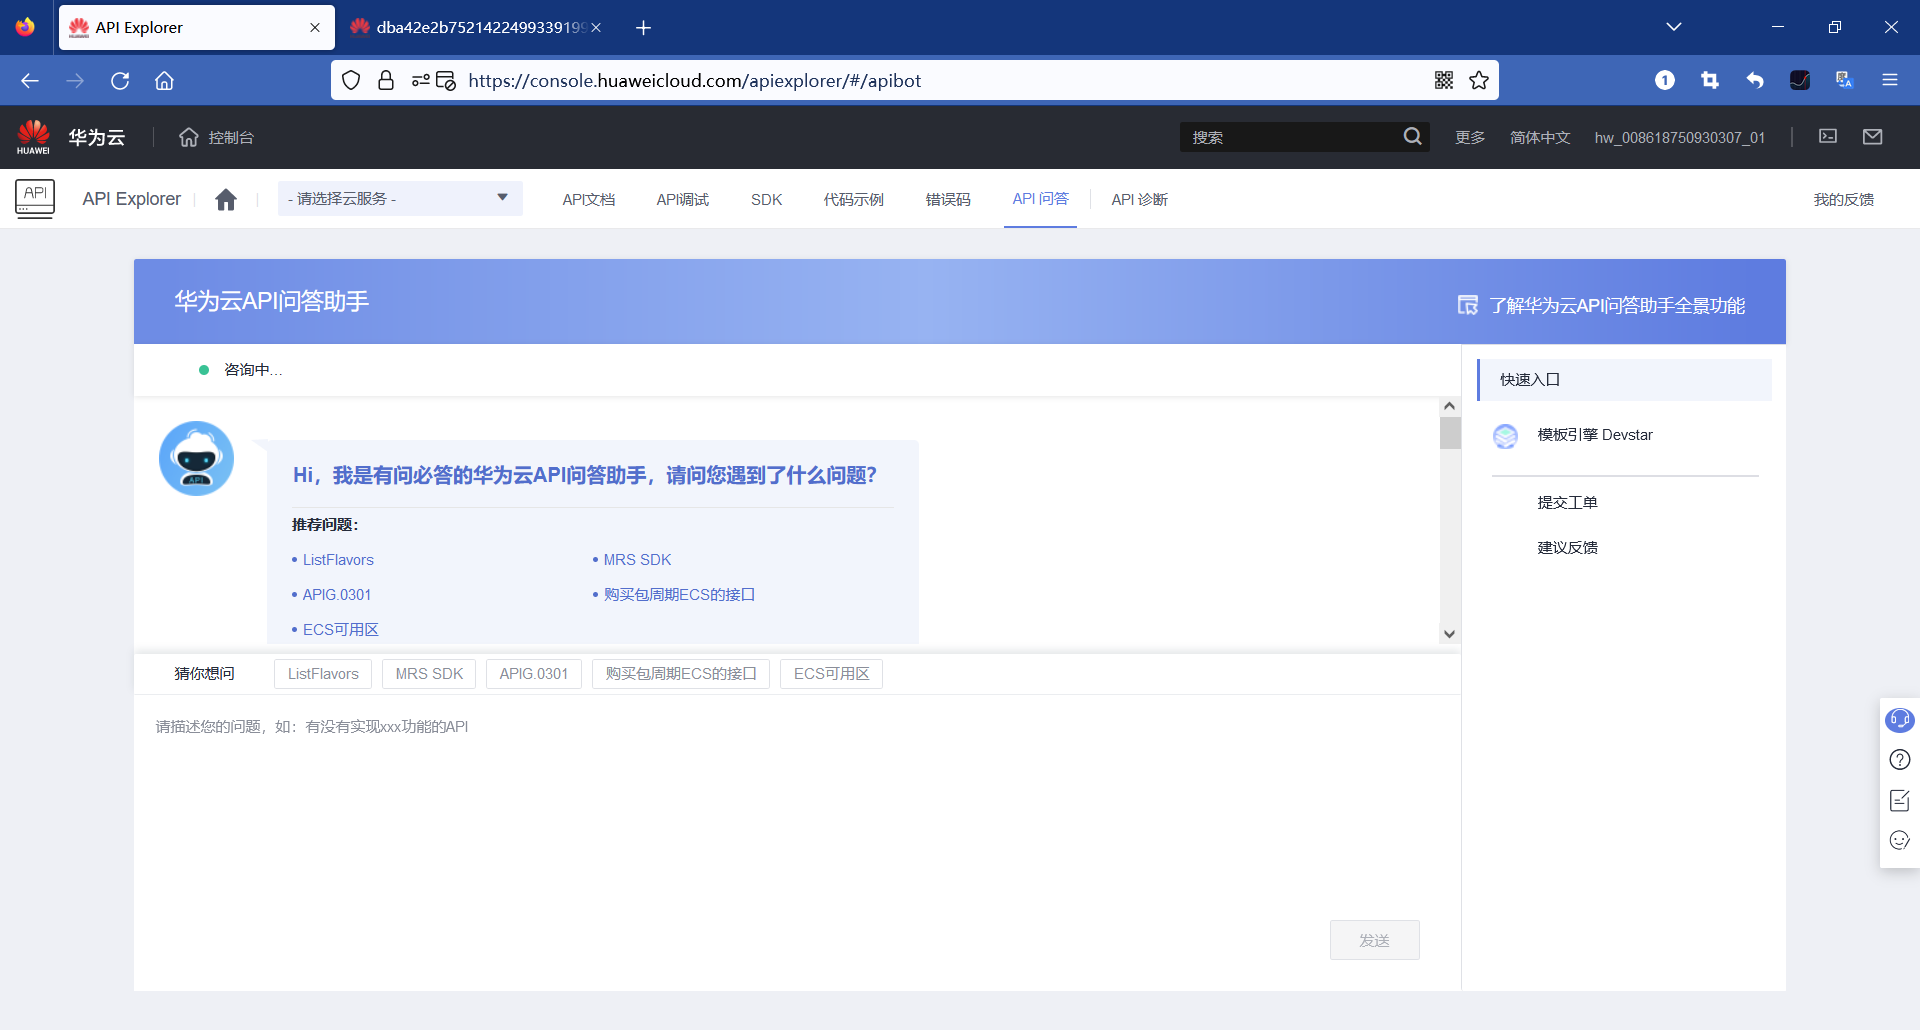This screenshot has width=1920, height=1030.
Task: Click the smiley satisfaction survey icon
Action: pos(1899,840)
